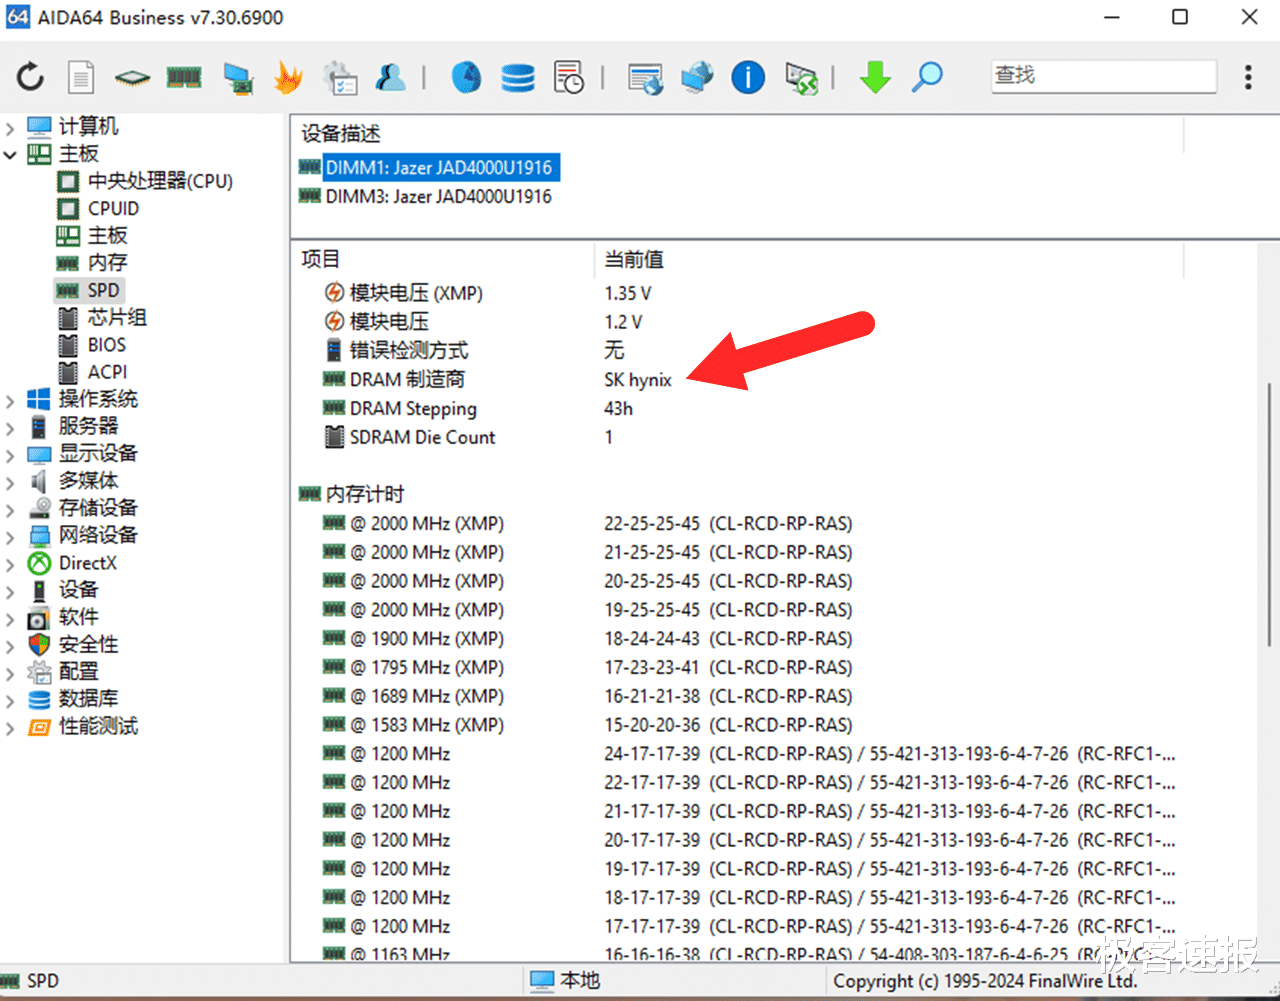
Task: Open the three-dot menu
Action: 1248,77
